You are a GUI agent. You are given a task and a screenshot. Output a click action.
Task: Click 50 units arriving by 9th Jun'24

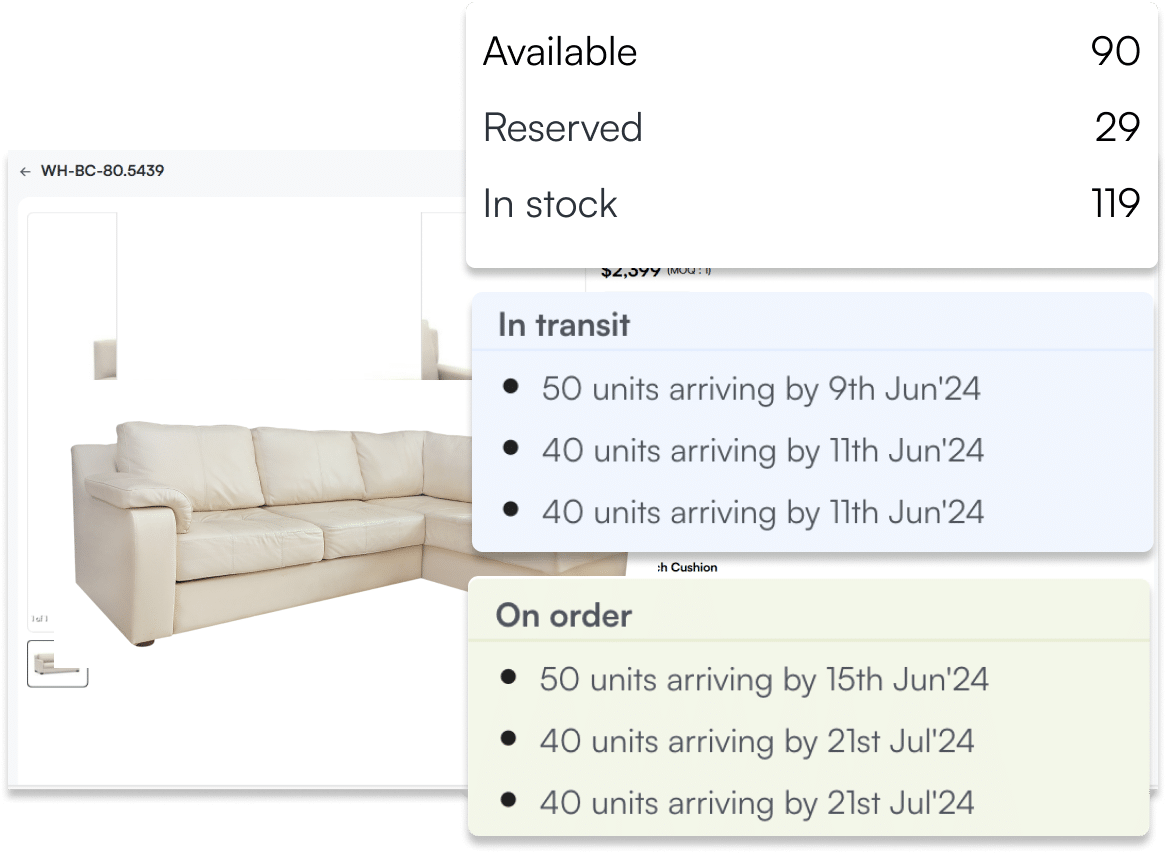point(761,389)
